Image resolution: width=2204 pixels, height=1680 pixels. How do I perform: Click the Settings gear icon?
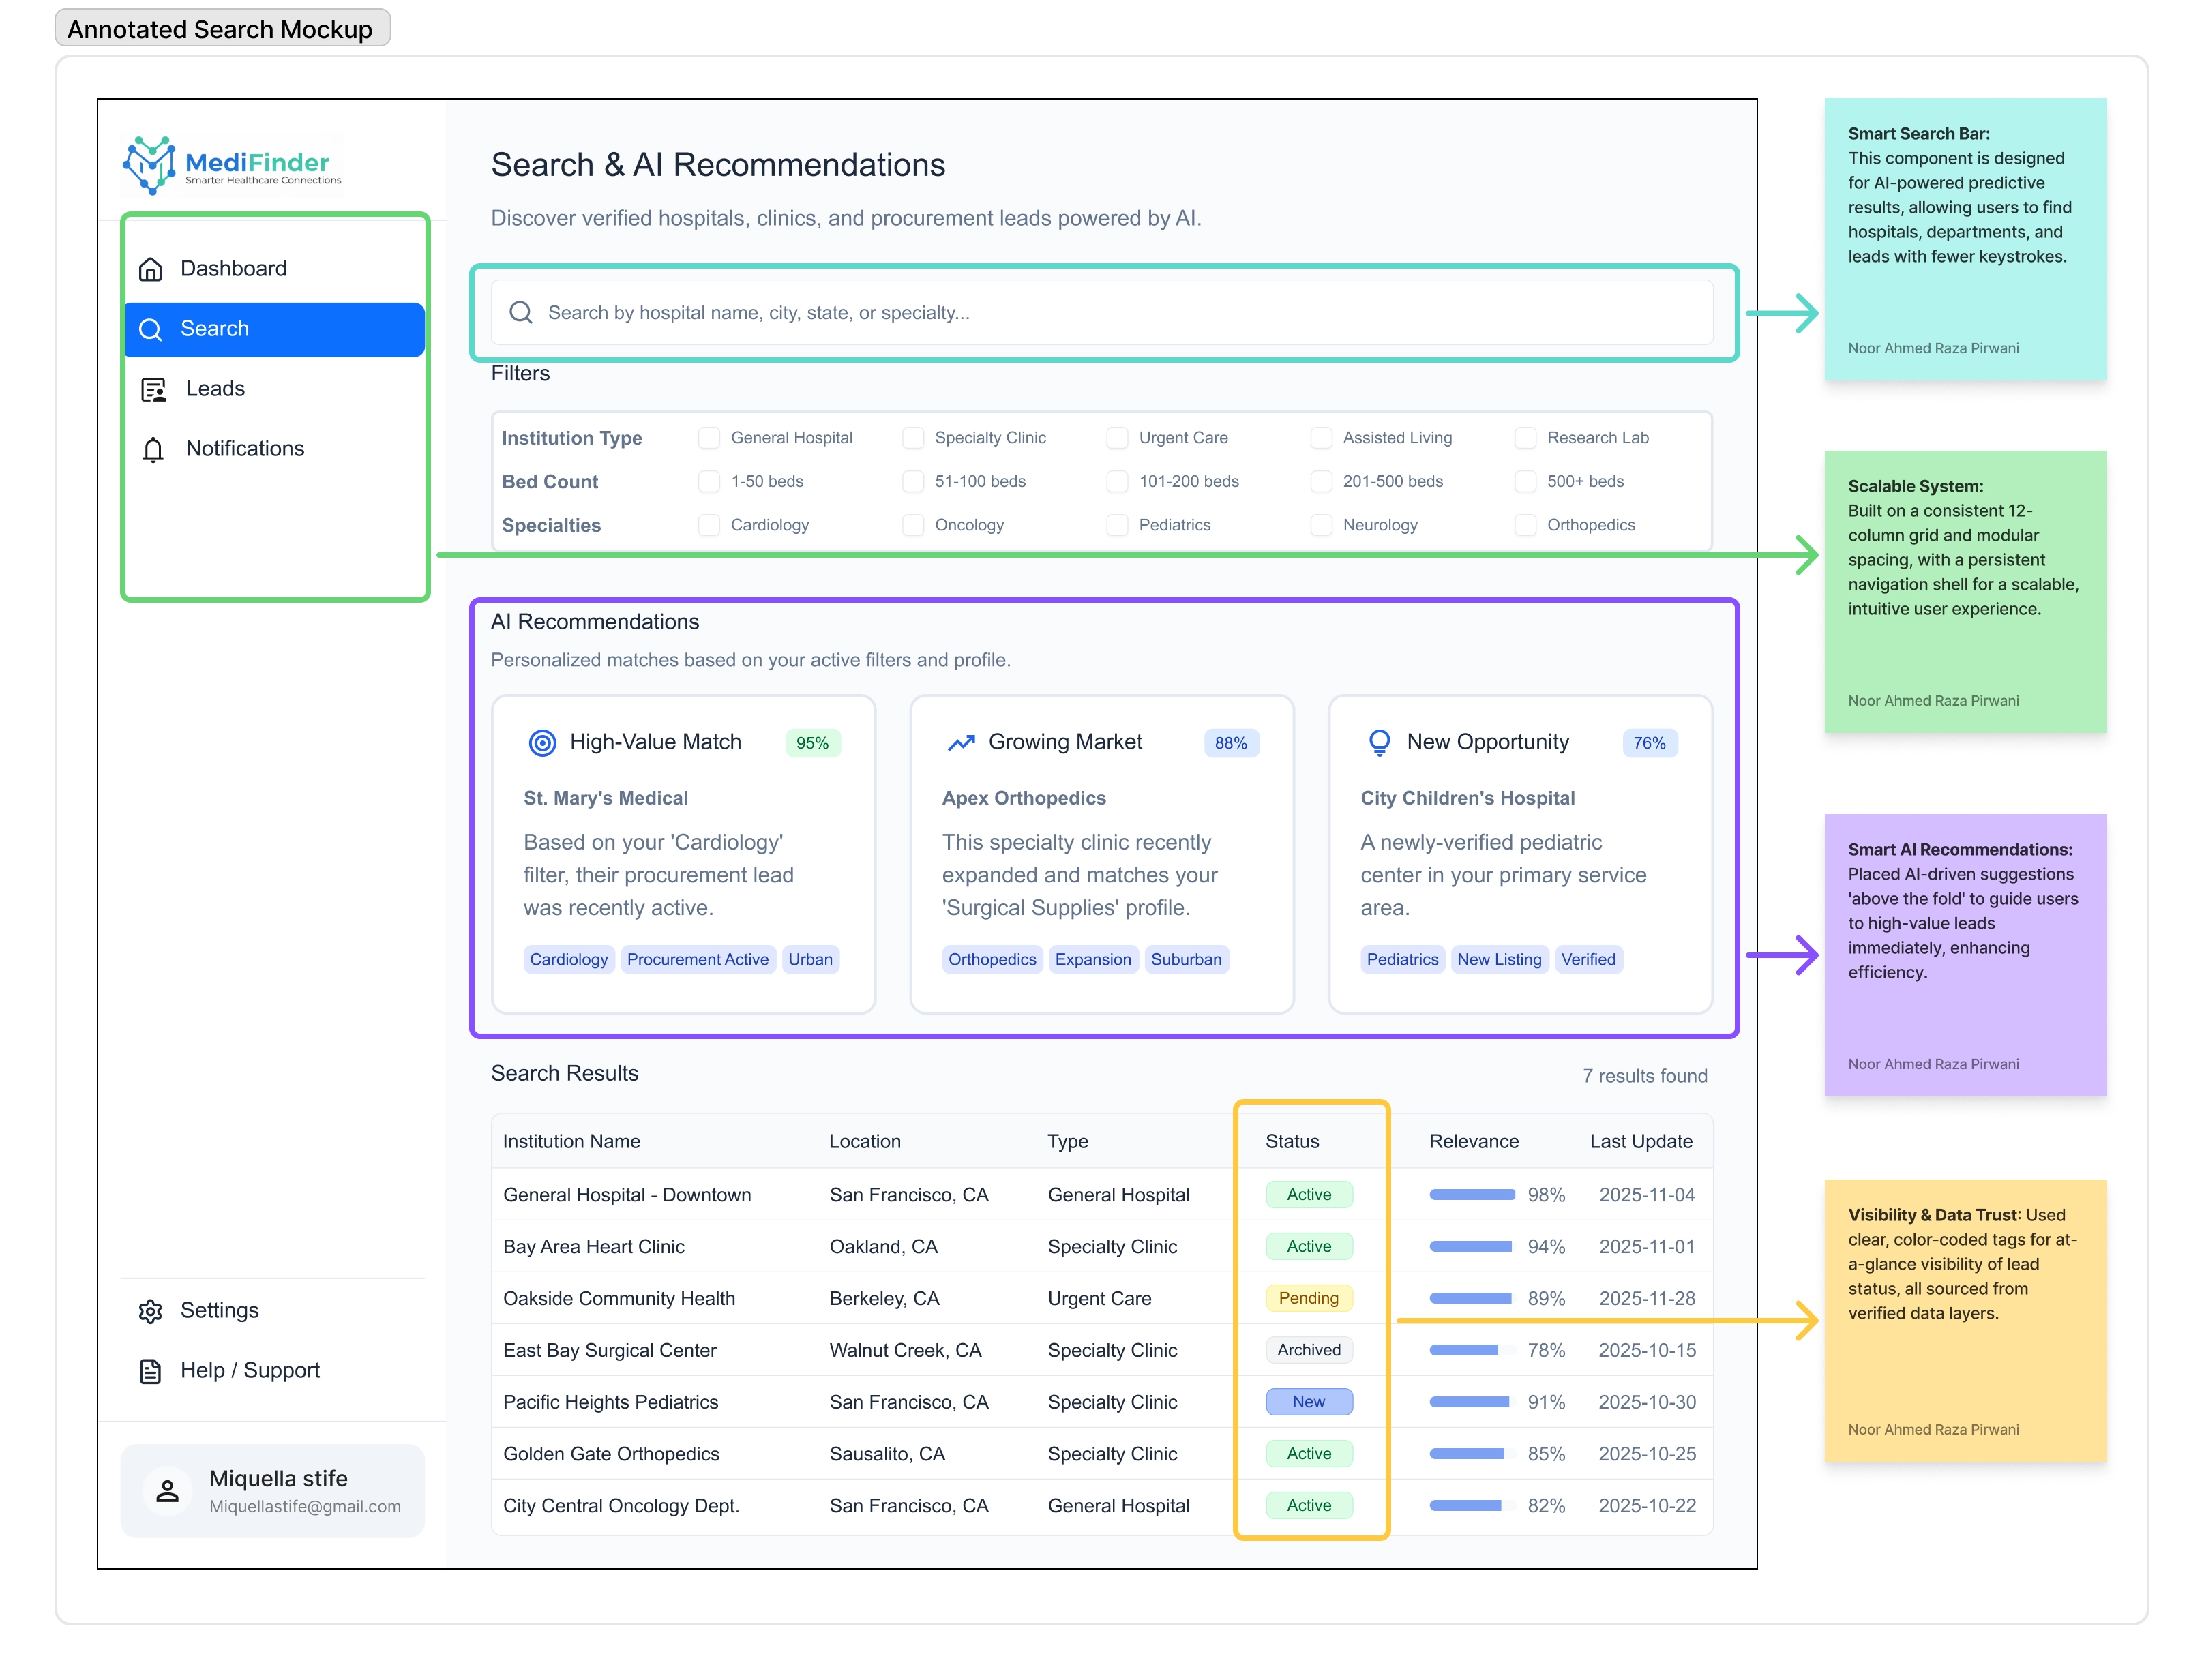(150, 1311)
